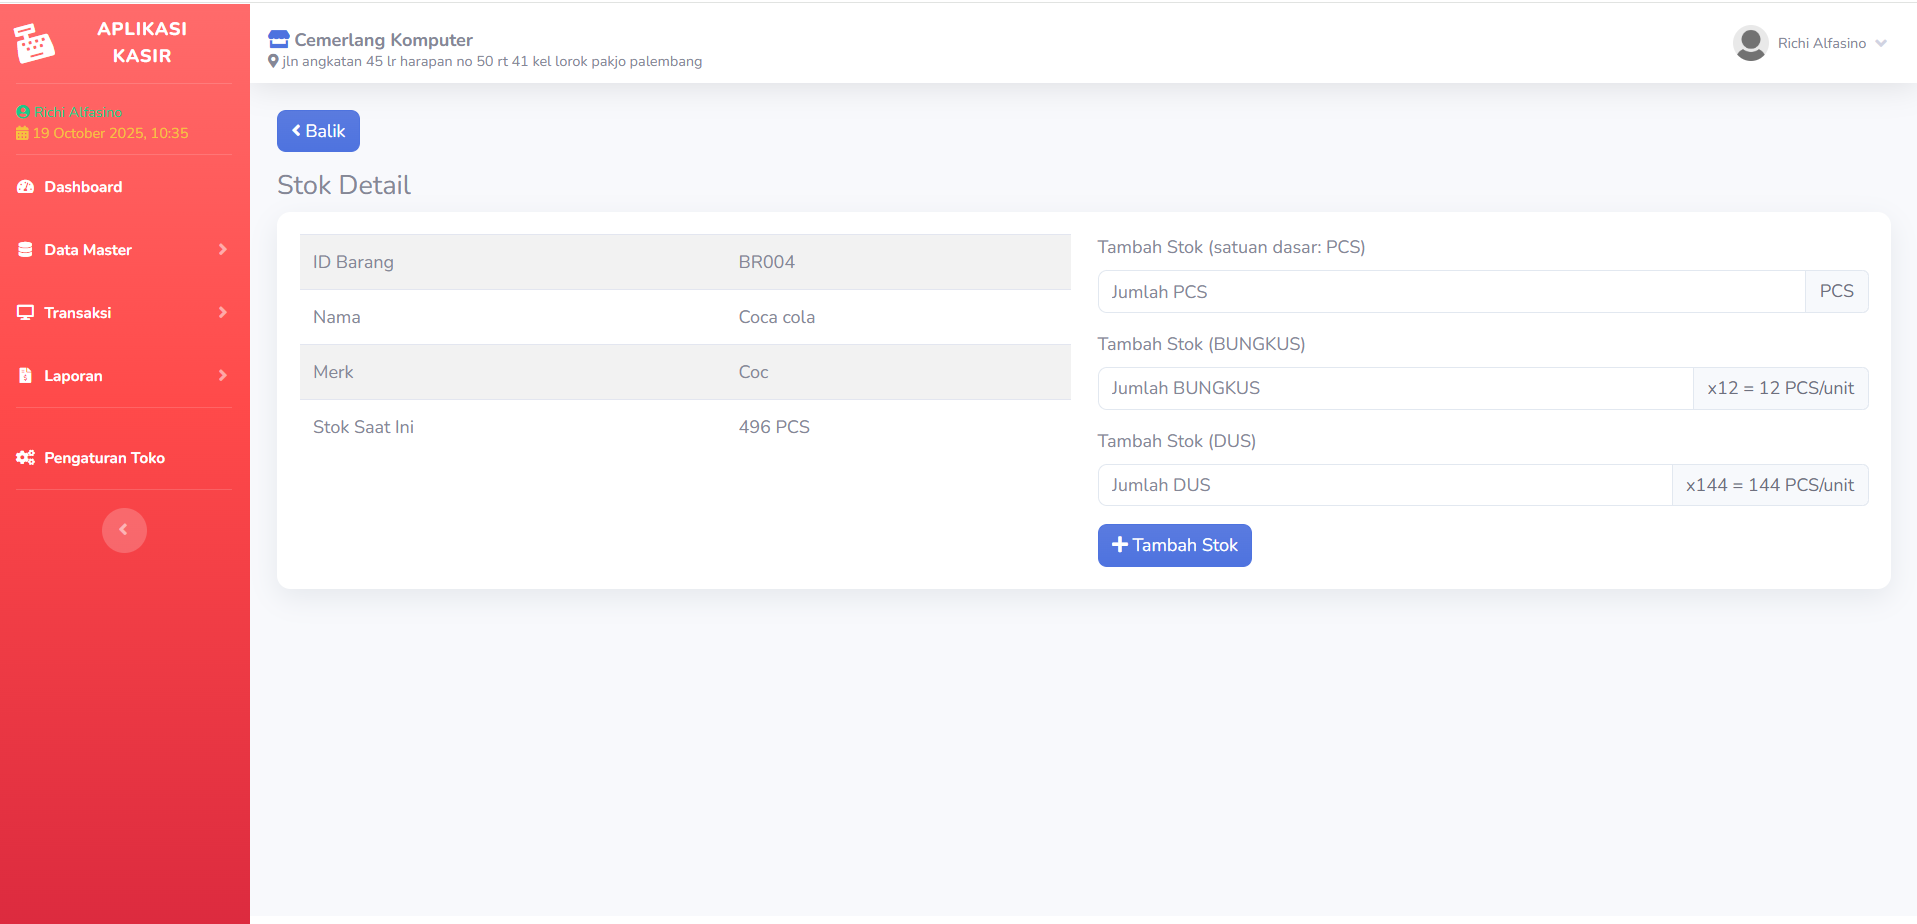1917x924 pixels.
Task: Click the Pengaturan Toko gears icon
Action: click(26, 458)
